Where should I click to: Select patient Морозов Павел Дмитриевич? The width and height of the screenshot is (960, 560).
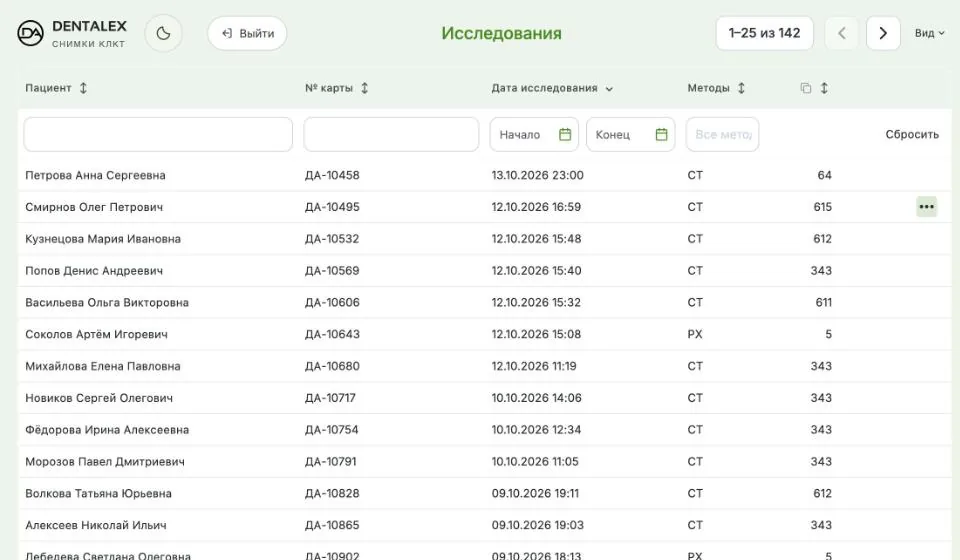(x=105, y=461)
